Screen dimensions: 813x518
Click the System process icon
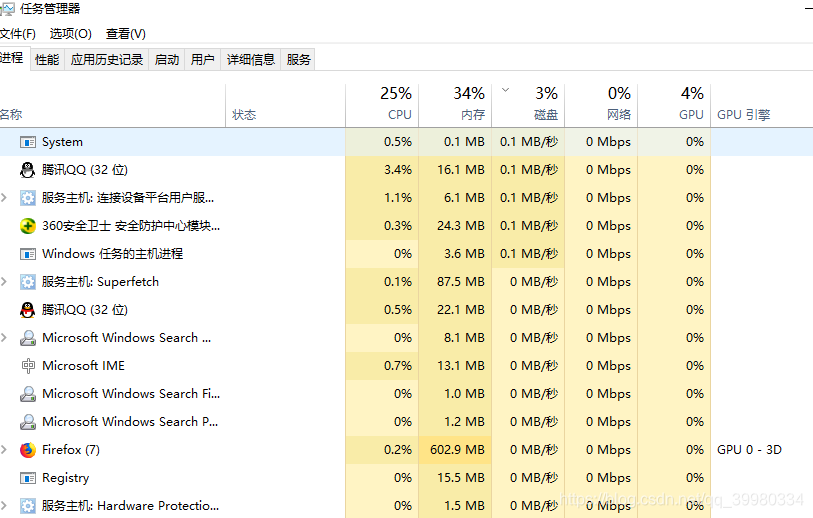coord(27,142)
